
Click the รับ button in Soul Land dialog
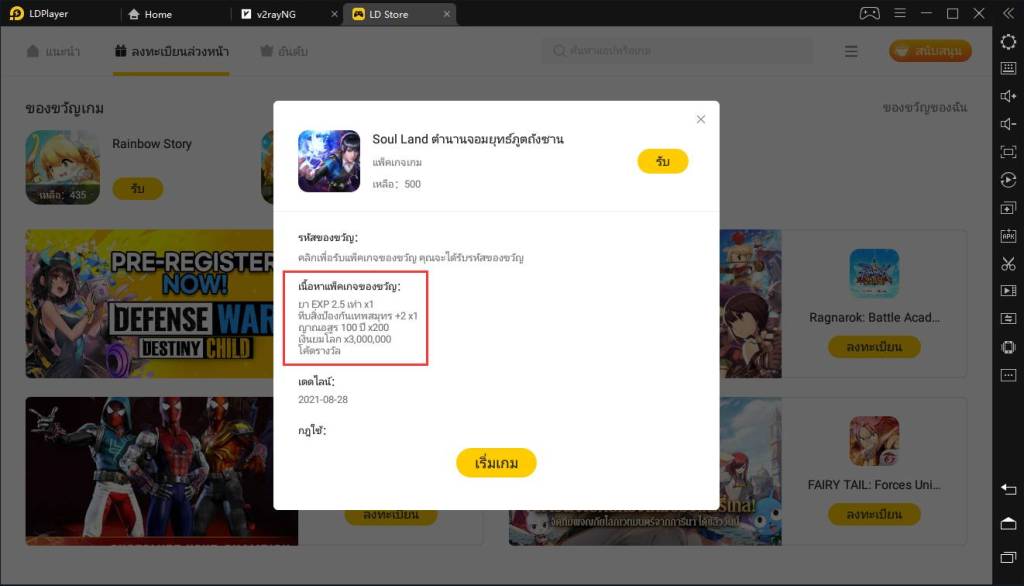663,161
